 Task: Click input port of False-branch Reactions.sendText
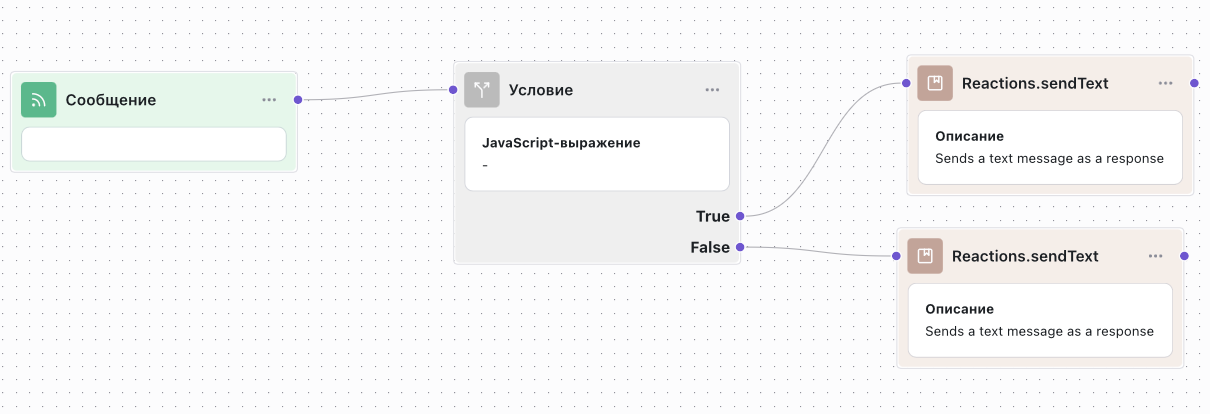point(896,256)
